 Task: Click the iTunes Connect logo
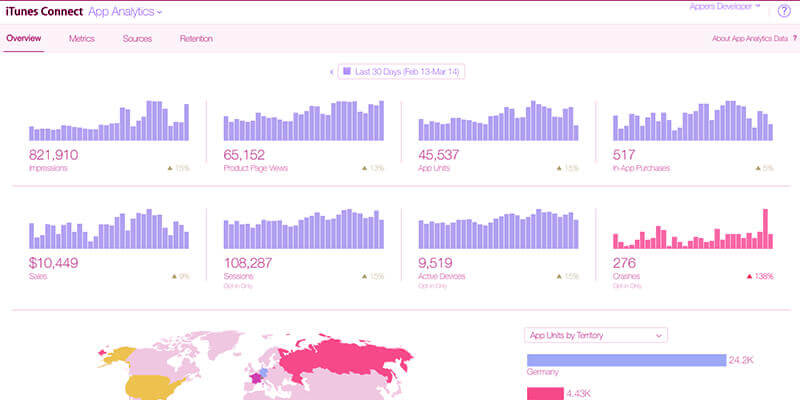pos(44,12)
